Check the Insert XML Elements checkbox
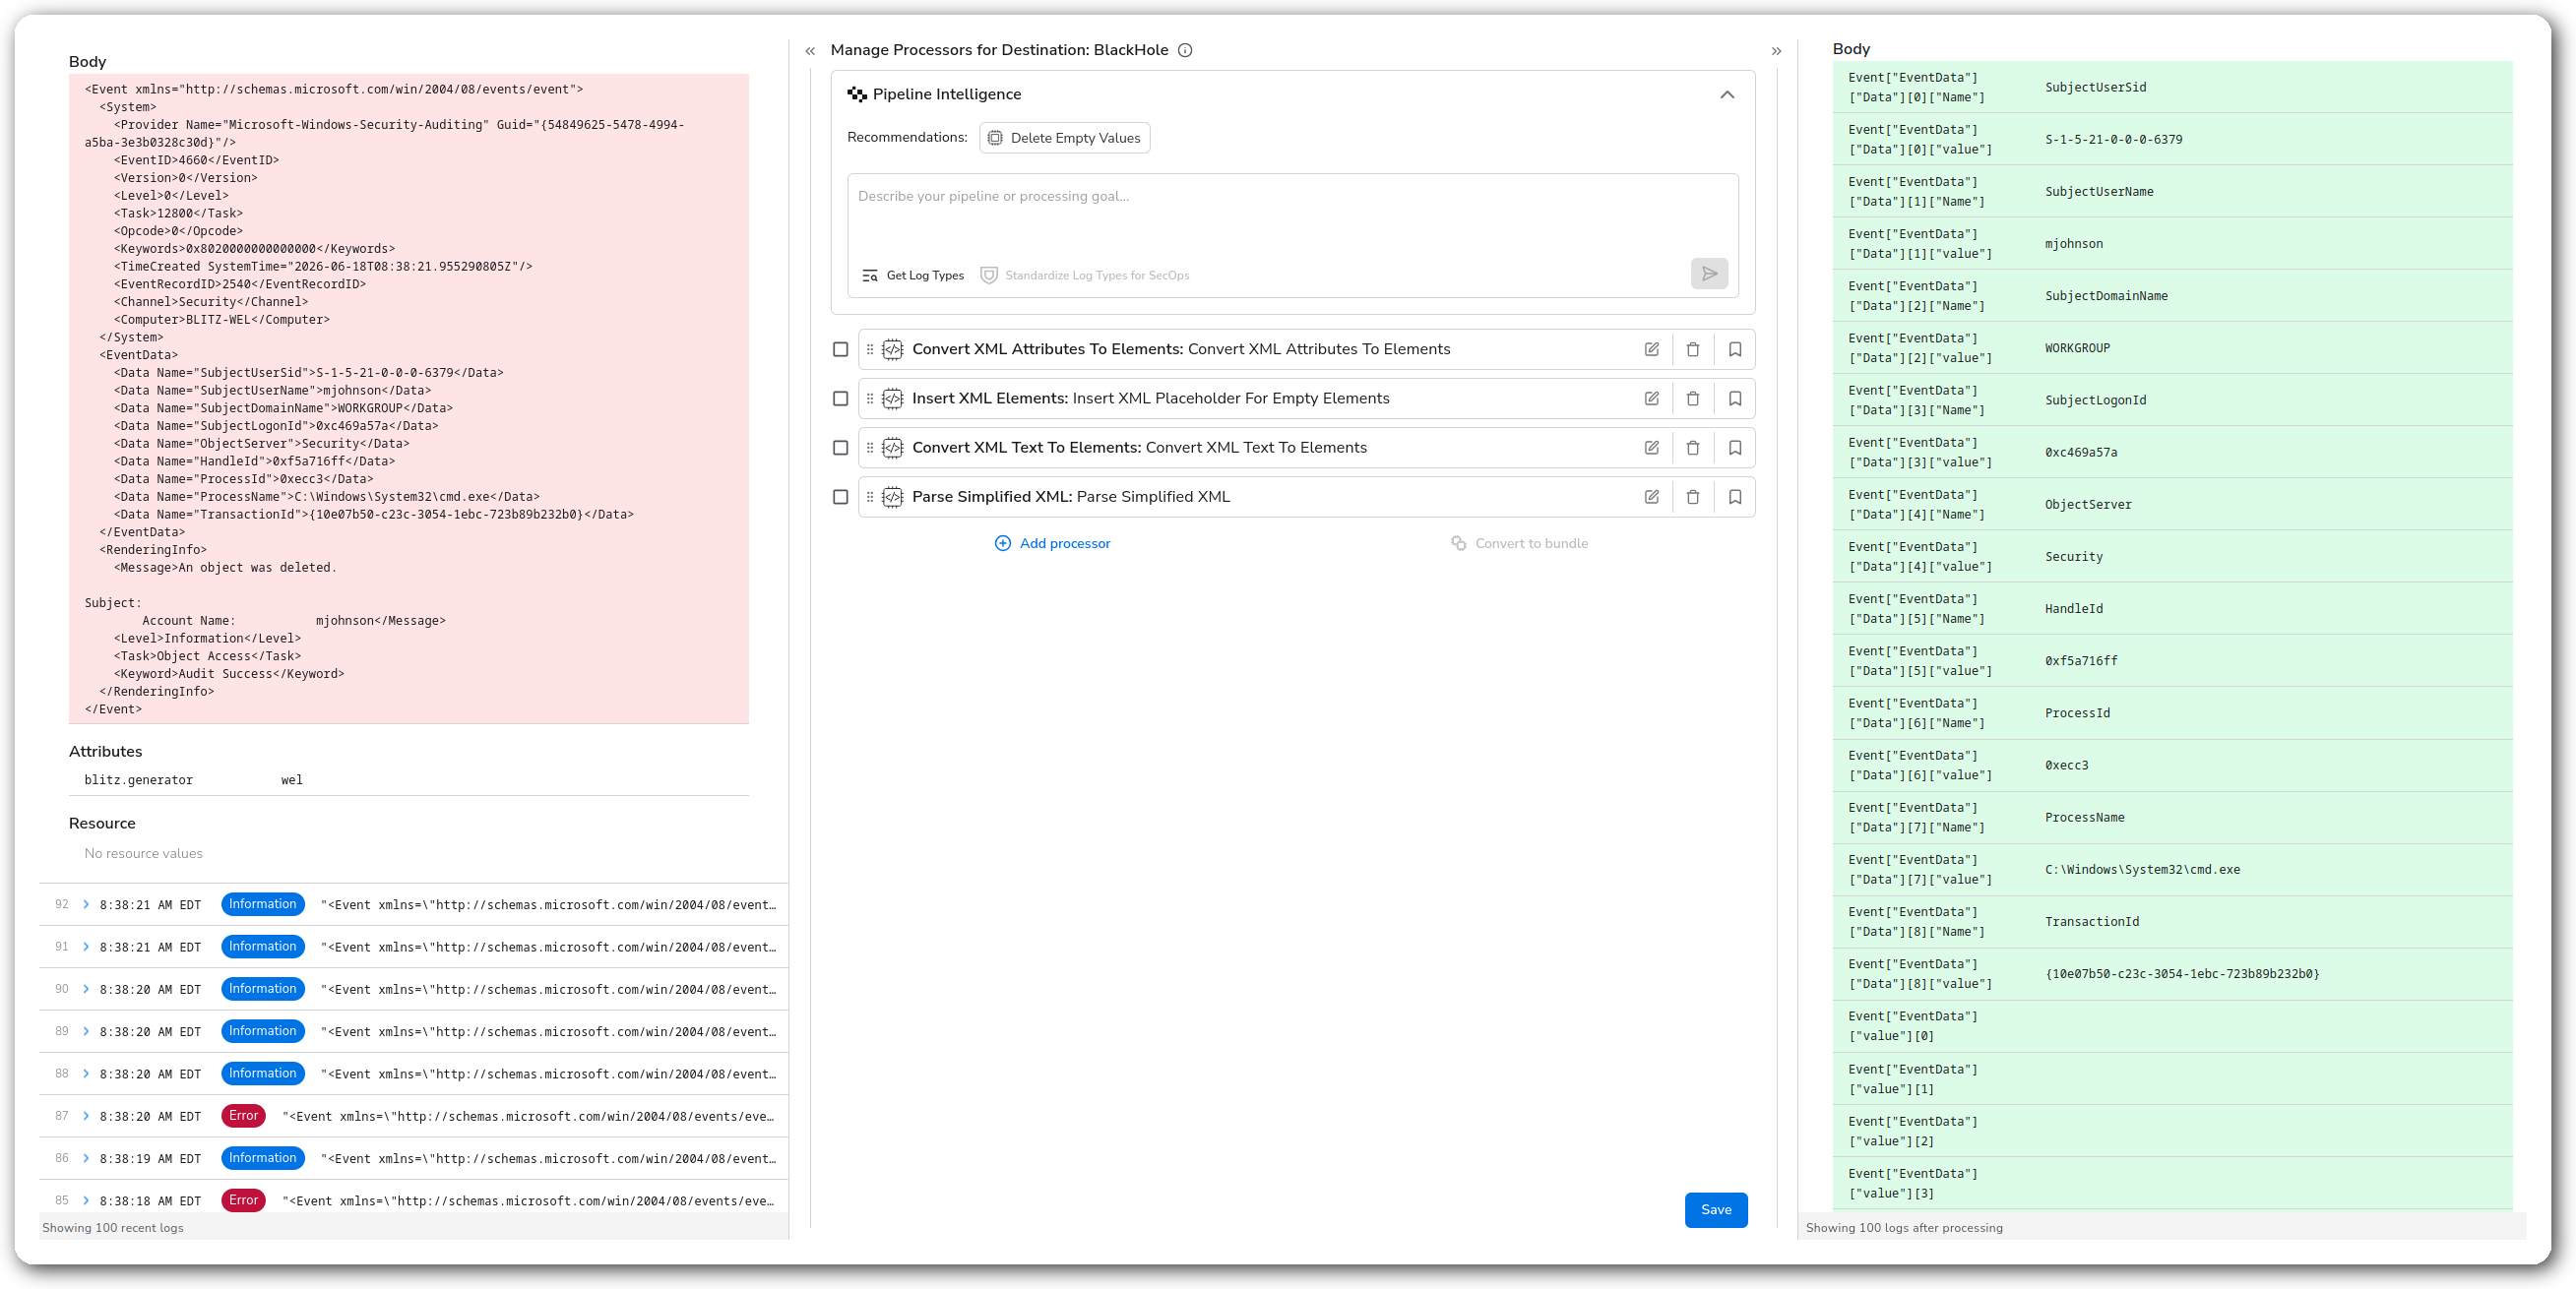The width and height of the screenshot is (2576, 1289). pyautogui.click(x=840, y=398)
